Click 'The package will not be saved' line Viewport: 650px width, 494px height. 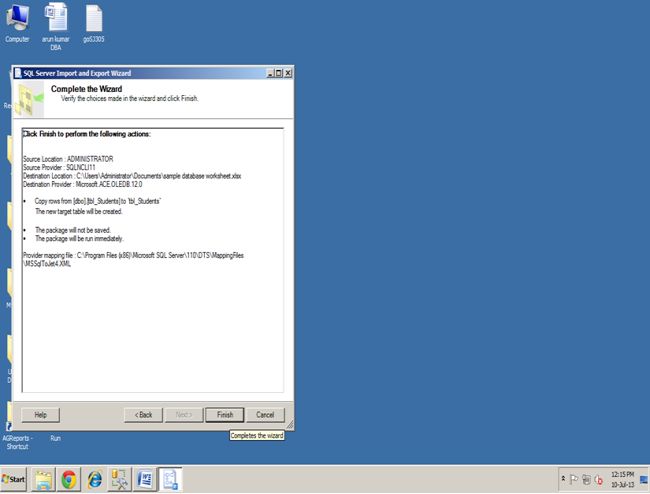73,230
